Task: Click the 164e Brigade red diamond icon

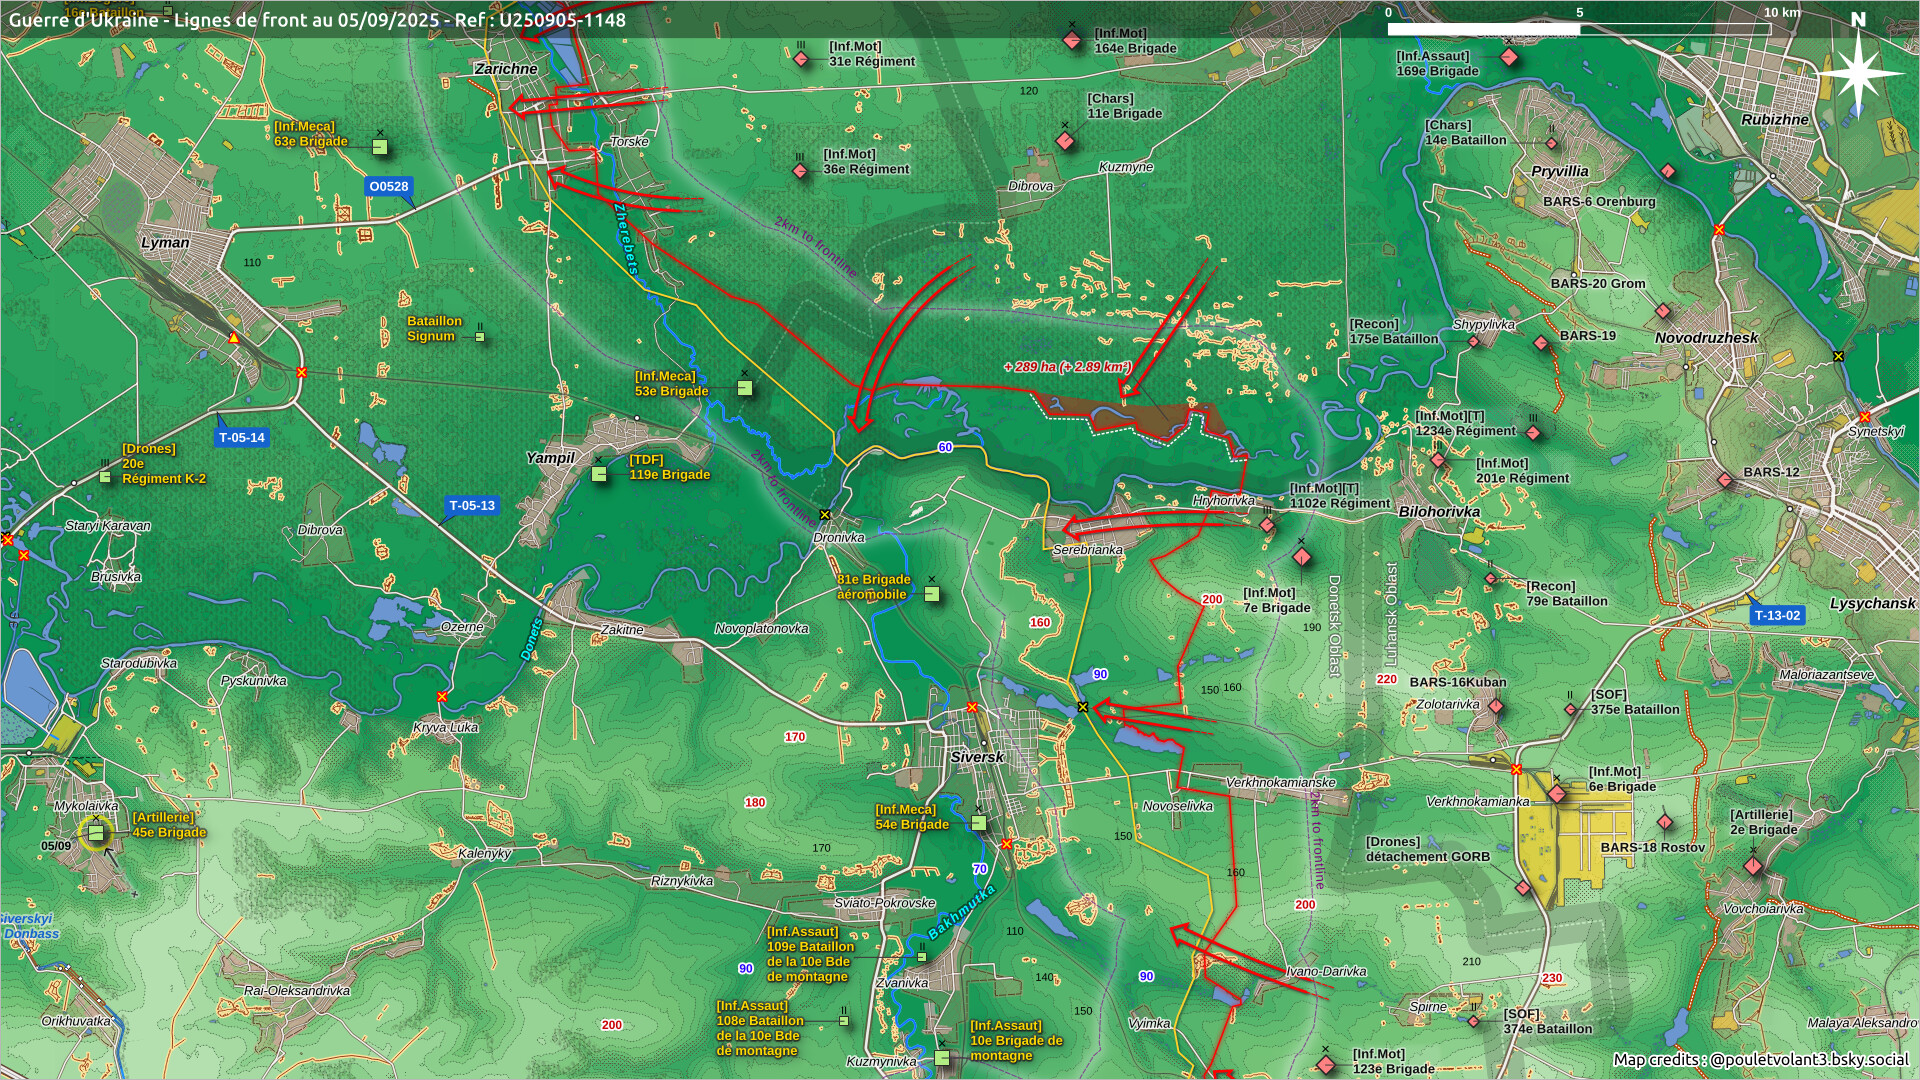Action: click(1072, 41)
